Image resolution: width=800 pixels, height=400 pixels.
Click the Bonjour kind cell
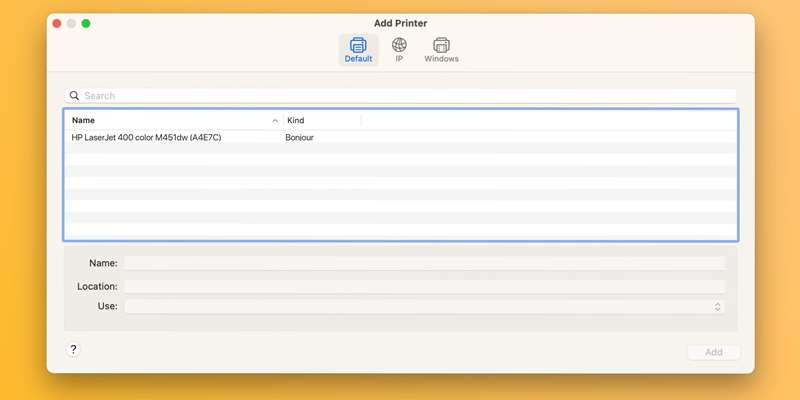click(299, 137)
